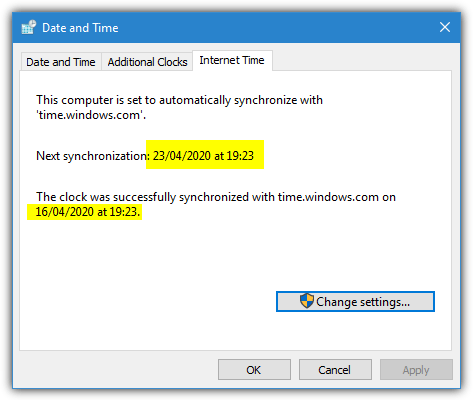Select the Internet Time tab
Image resolution: width=473 pixels, height=400 pixels.
[x=232, y=60]
